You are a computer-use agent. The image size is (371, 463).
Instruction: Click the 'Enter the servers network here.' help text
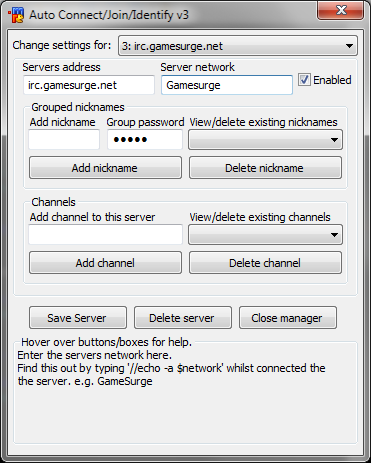[95, 355]
